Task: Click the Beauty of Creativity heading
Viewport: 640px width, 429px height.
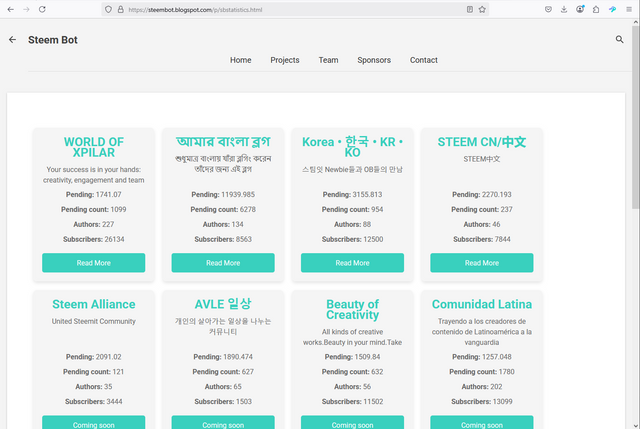Action: [352, 309]
